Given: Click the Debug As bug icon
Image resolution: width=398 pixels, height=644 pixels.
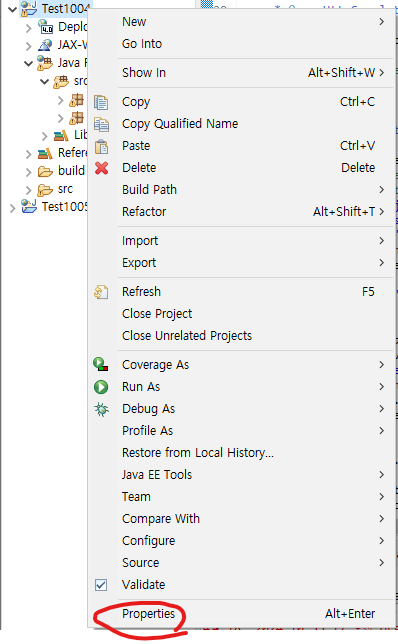Looking at the screenshot, I should coord(101,409).
